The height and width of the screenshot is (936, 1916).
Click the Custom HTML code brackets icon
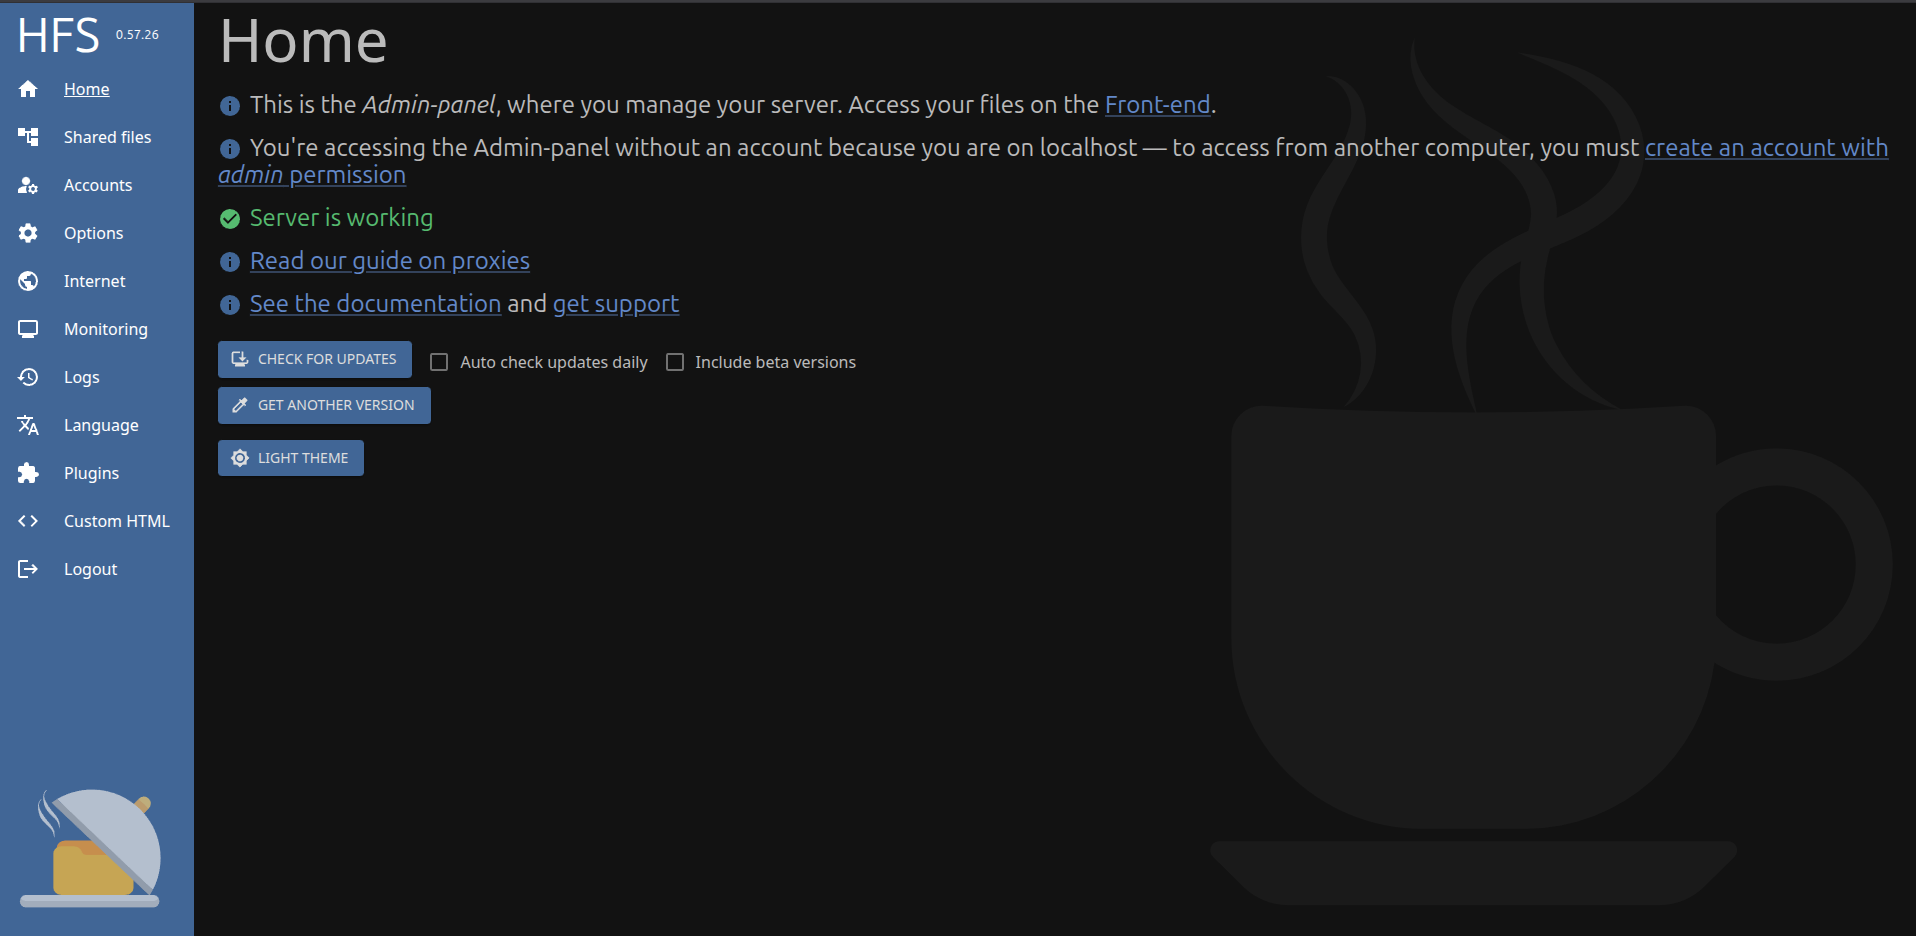tap(28, 521)
